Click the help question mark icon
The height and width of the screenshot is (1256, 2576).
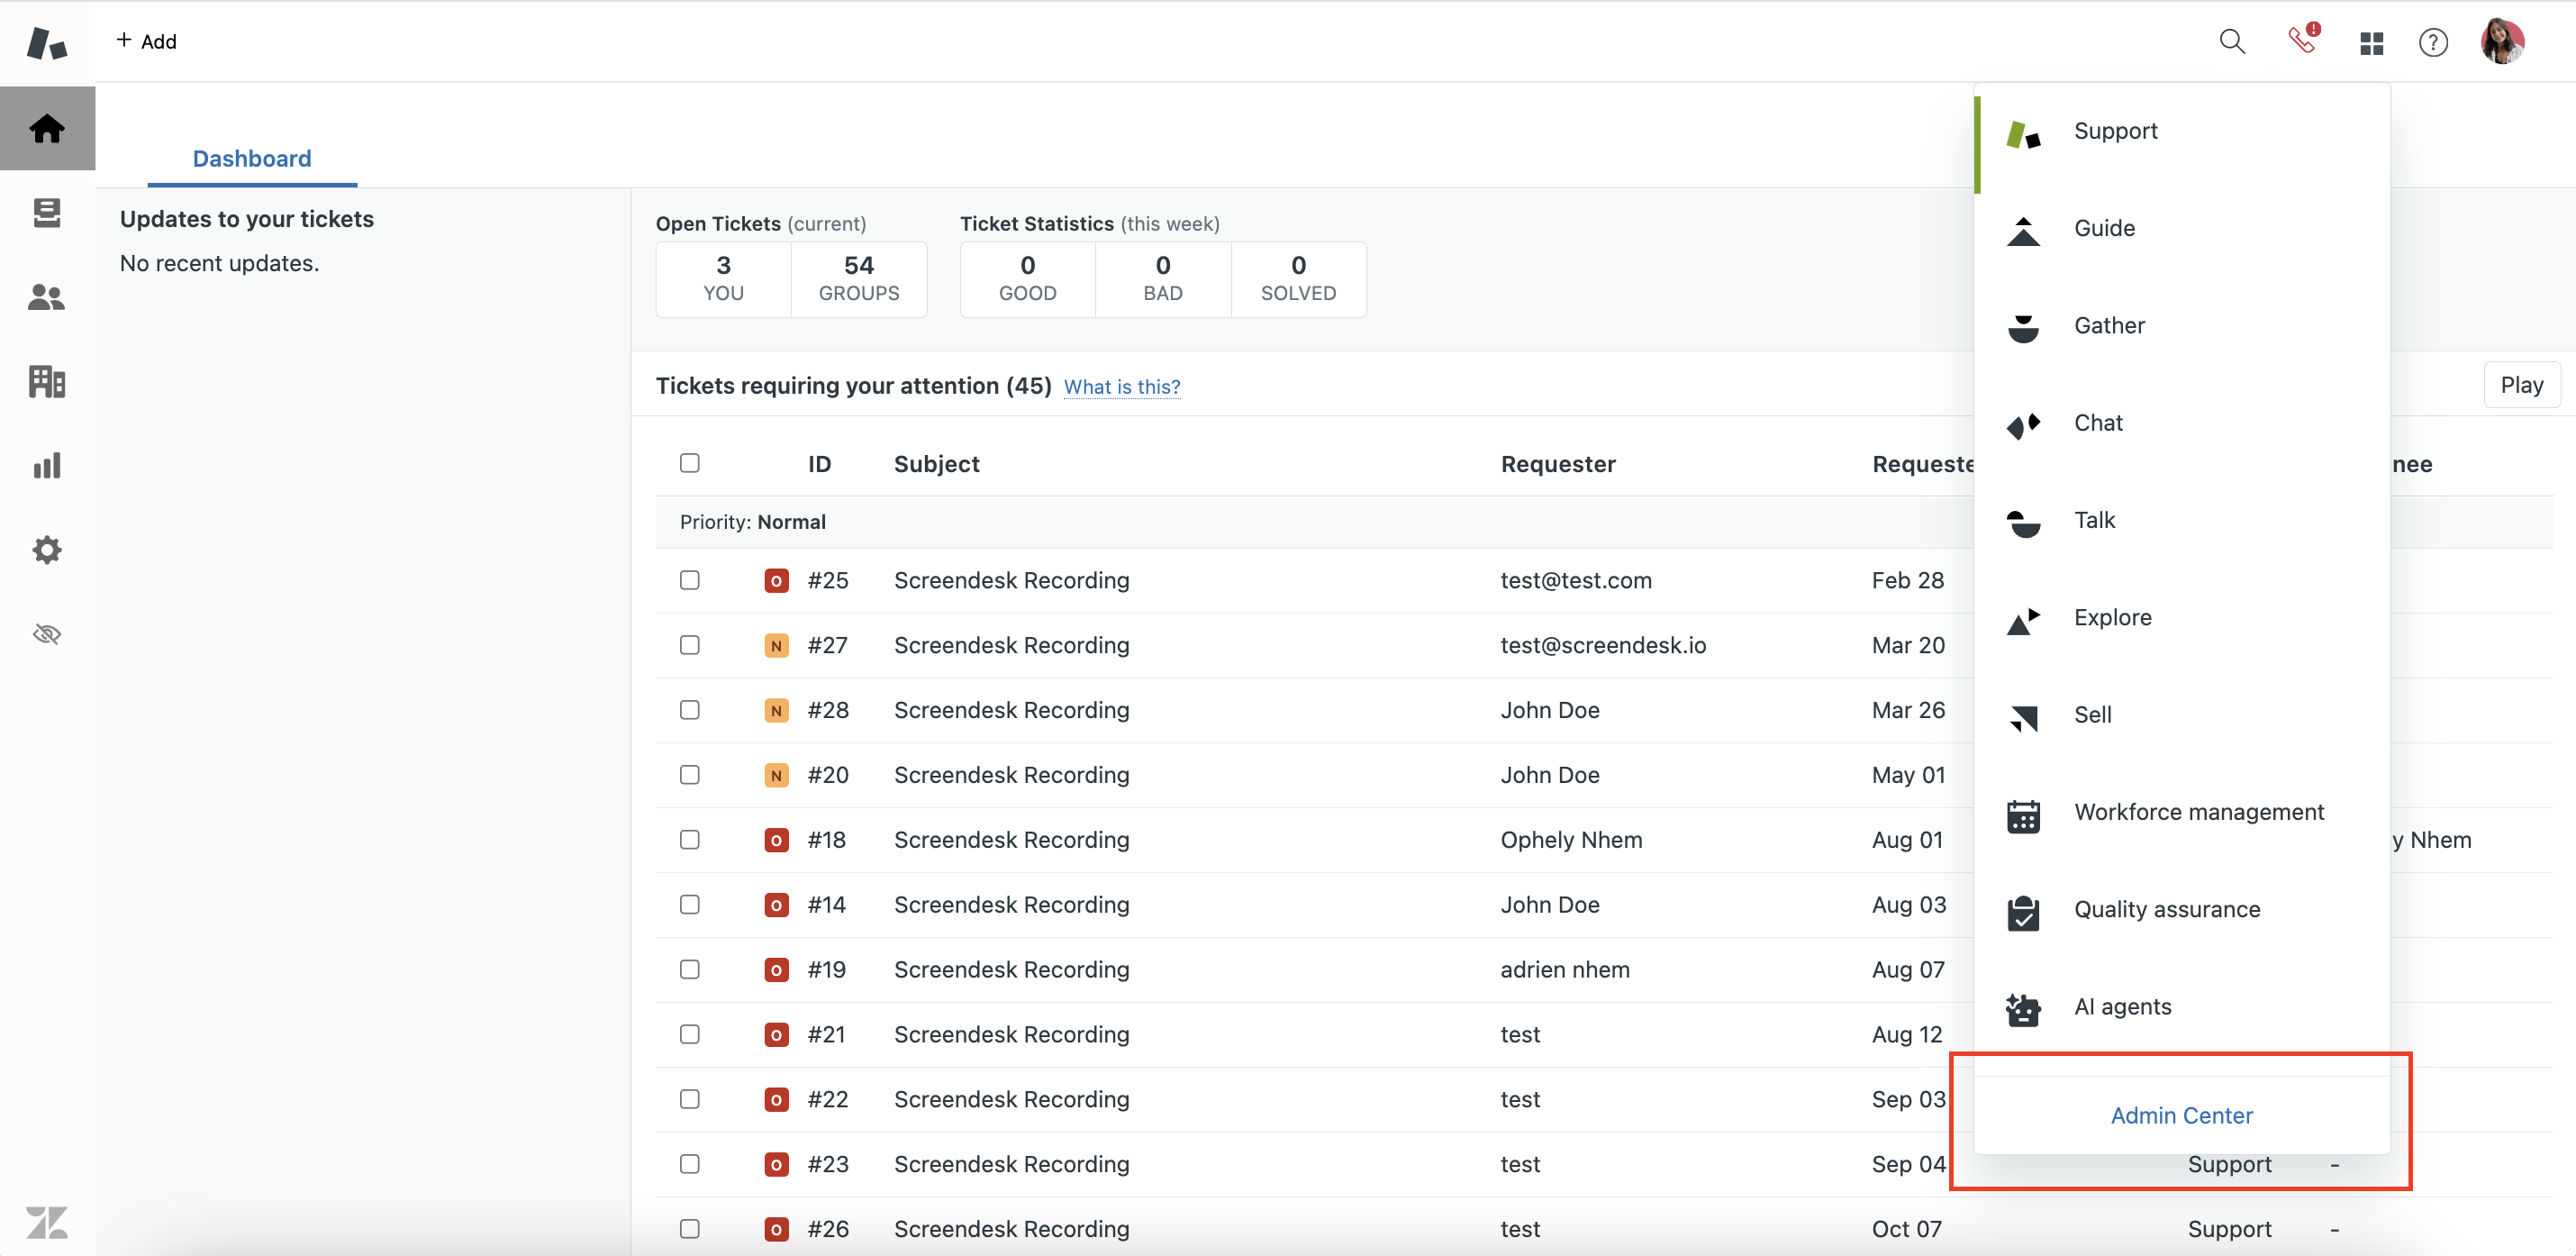click(x=2433, y=42)
